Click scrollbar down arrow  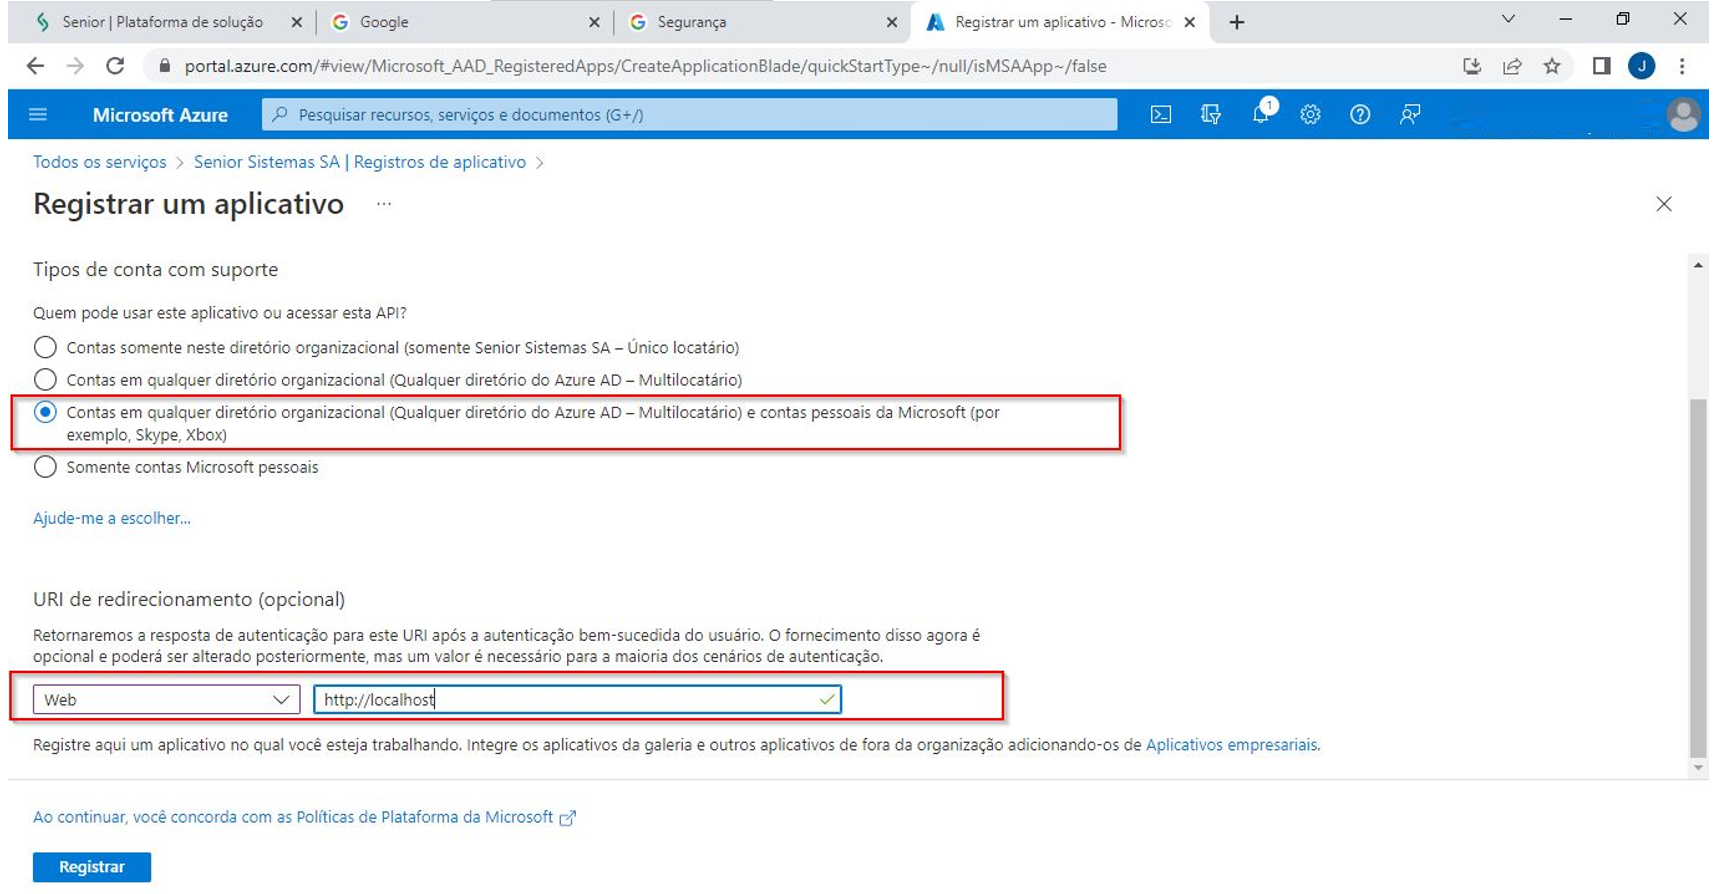click(x=1698, y=768)
